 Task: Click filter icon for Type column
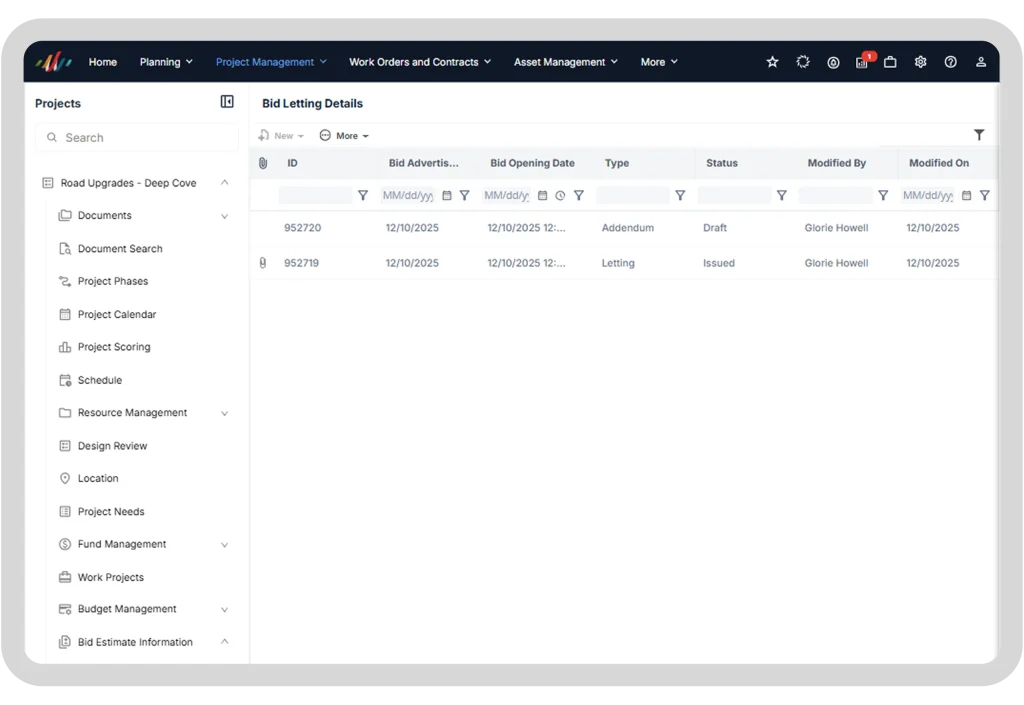[x=680, y=195]
